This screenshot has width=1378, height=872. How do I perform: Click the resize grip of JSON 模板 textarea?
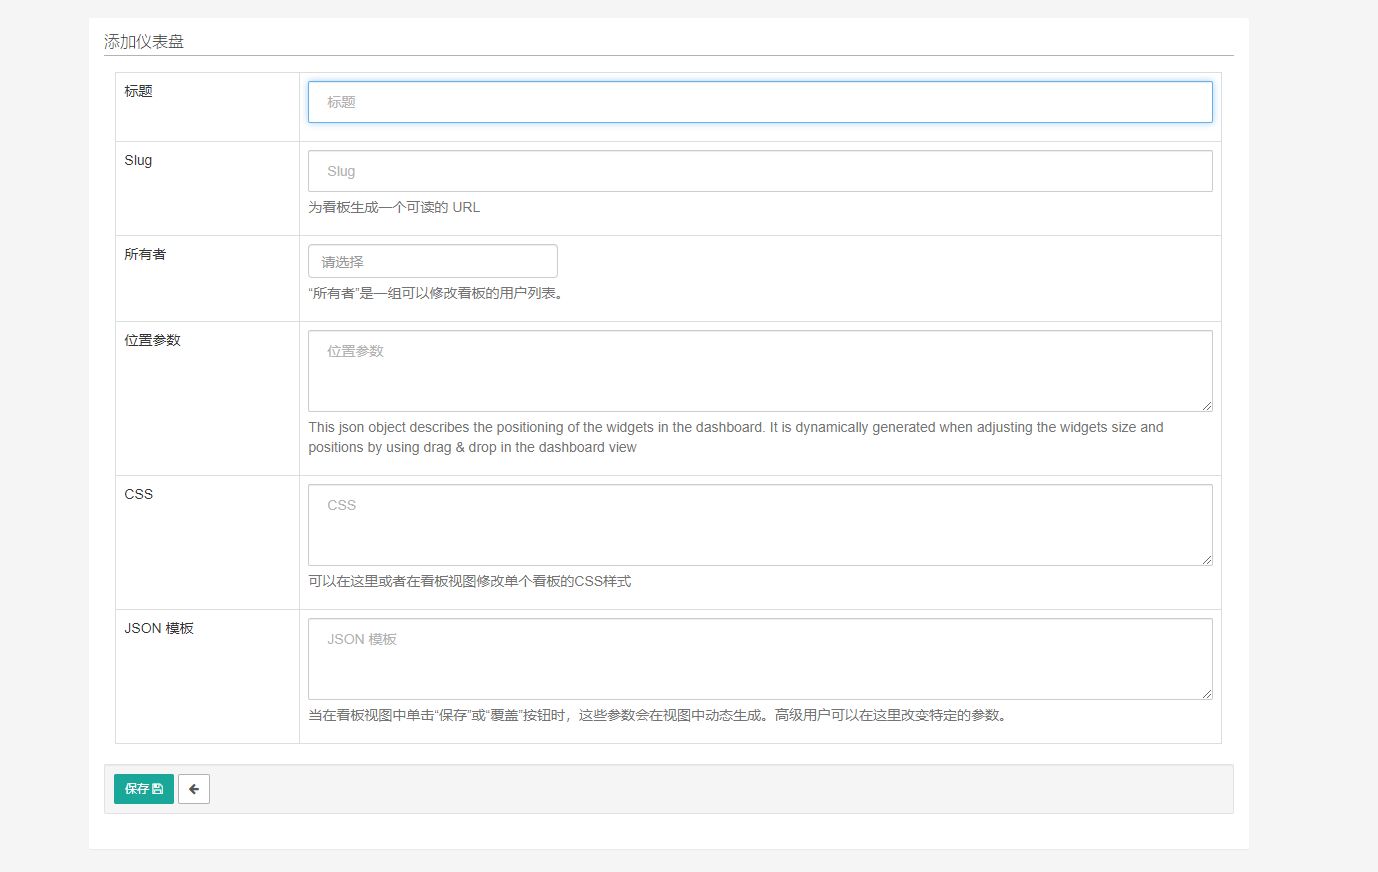click(x=1207, y=694)
